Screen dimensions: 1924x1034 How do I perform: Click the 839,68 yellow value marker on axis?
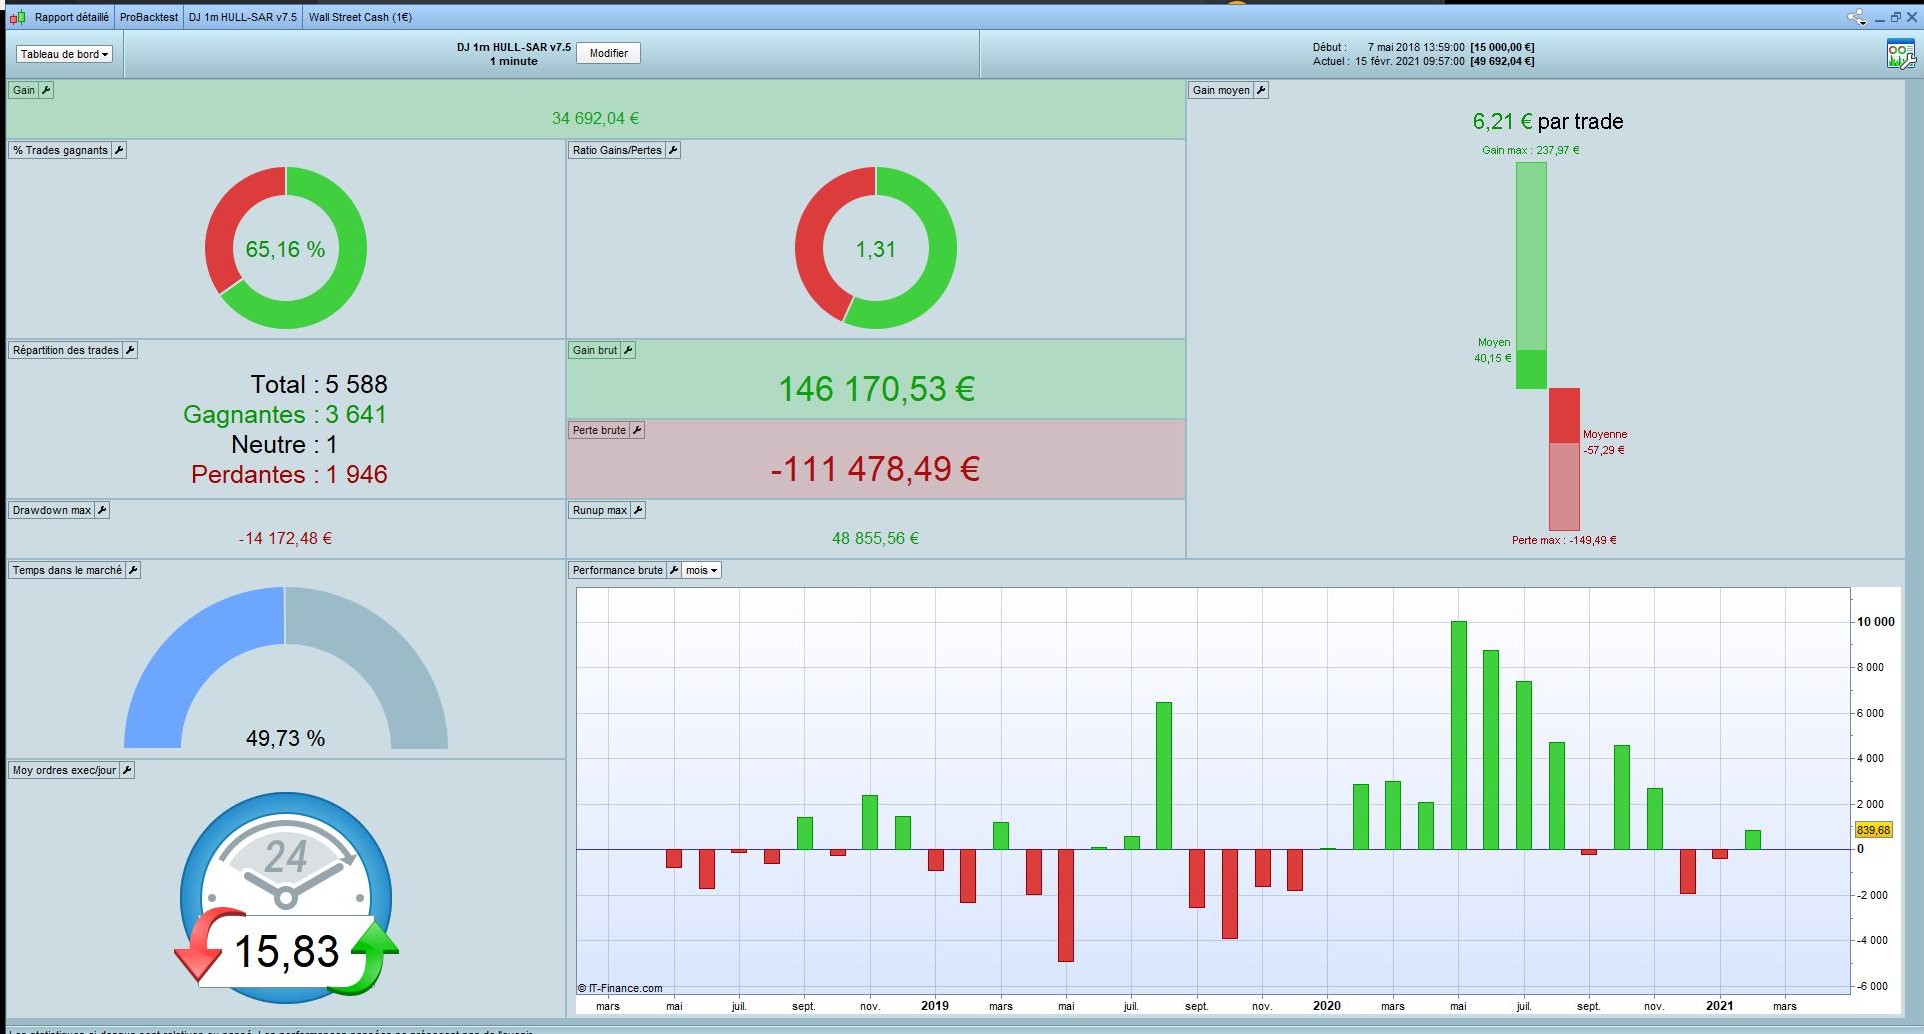pos(1873,830)
